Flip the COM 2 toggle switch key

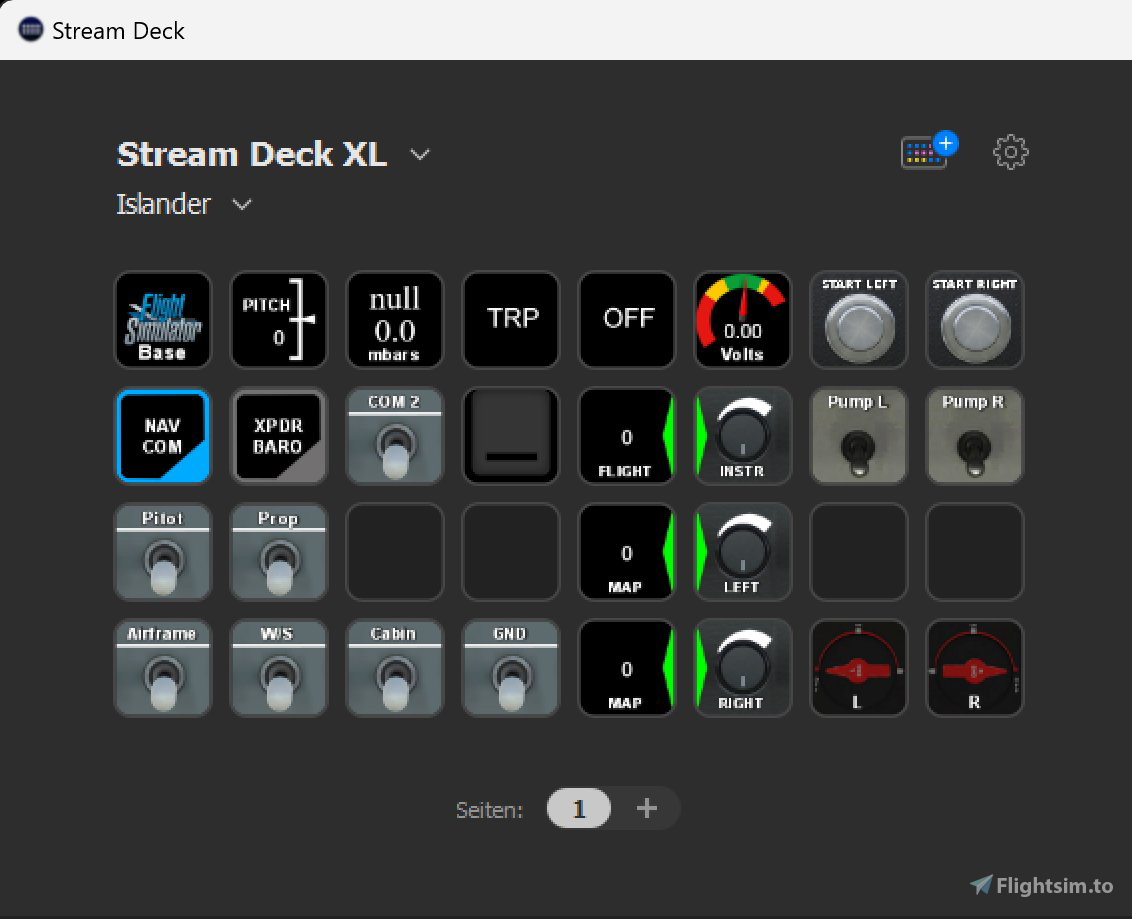click(x=395, y=435)
